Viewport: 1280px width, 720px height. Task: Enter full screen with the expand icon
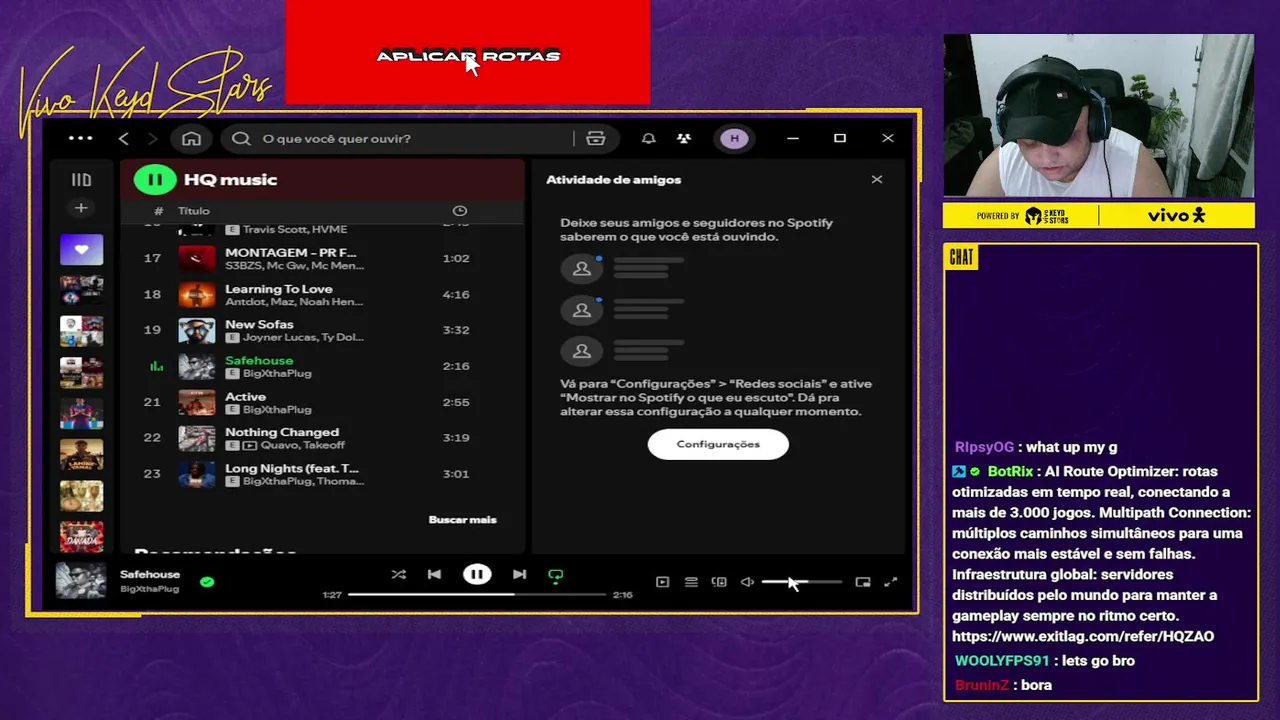891,582
